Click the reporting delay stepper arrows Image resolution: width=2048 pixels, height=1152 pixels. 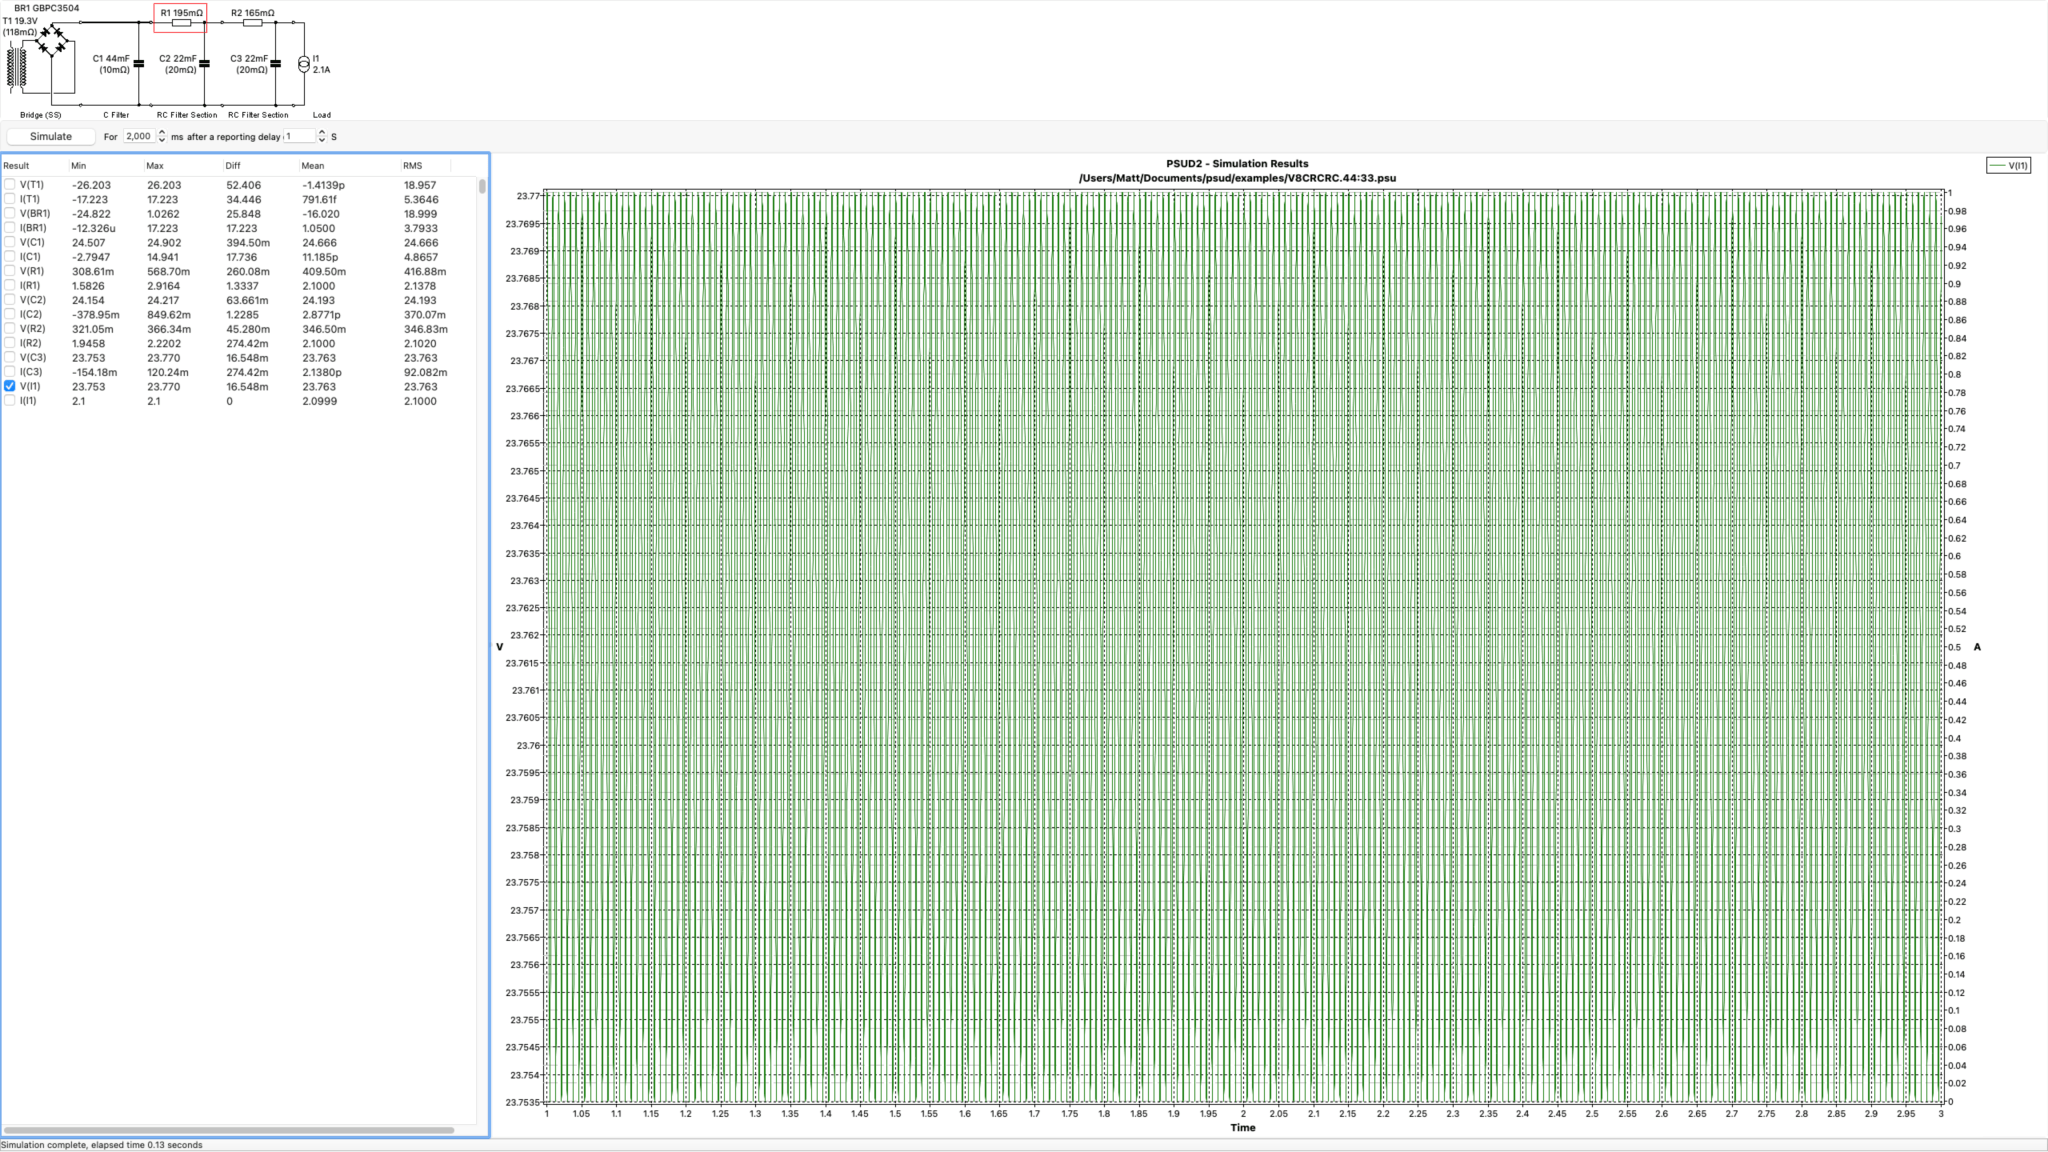pos(321,136)
